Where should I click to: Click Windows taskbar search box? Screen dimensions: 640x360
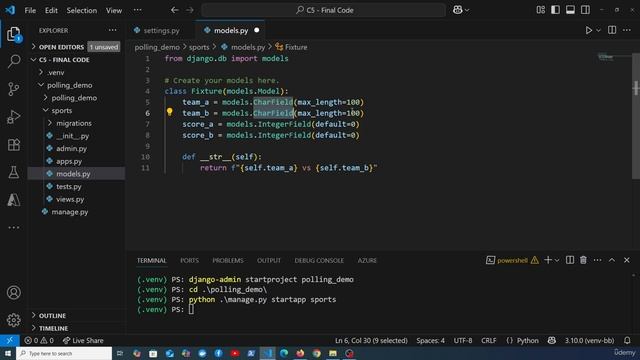tap(64, 353)
